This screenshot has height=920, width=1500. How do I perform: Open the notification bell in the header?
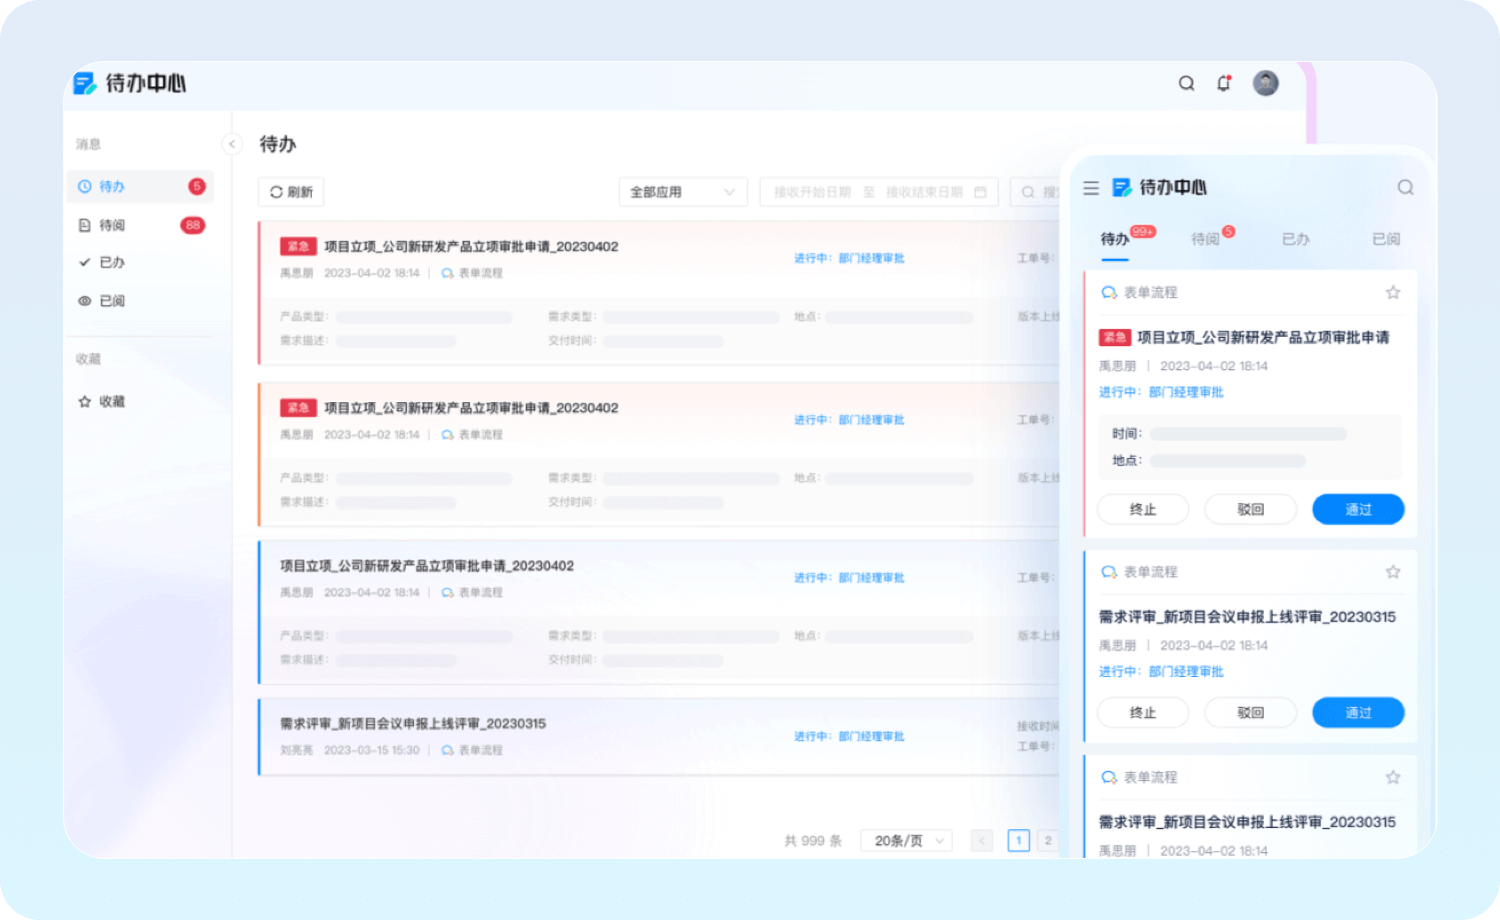pos(1223,84)
